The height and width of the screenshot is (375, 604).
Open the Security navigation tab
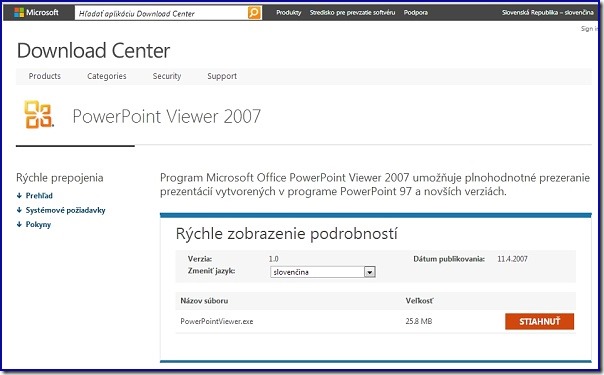(167, 76)
